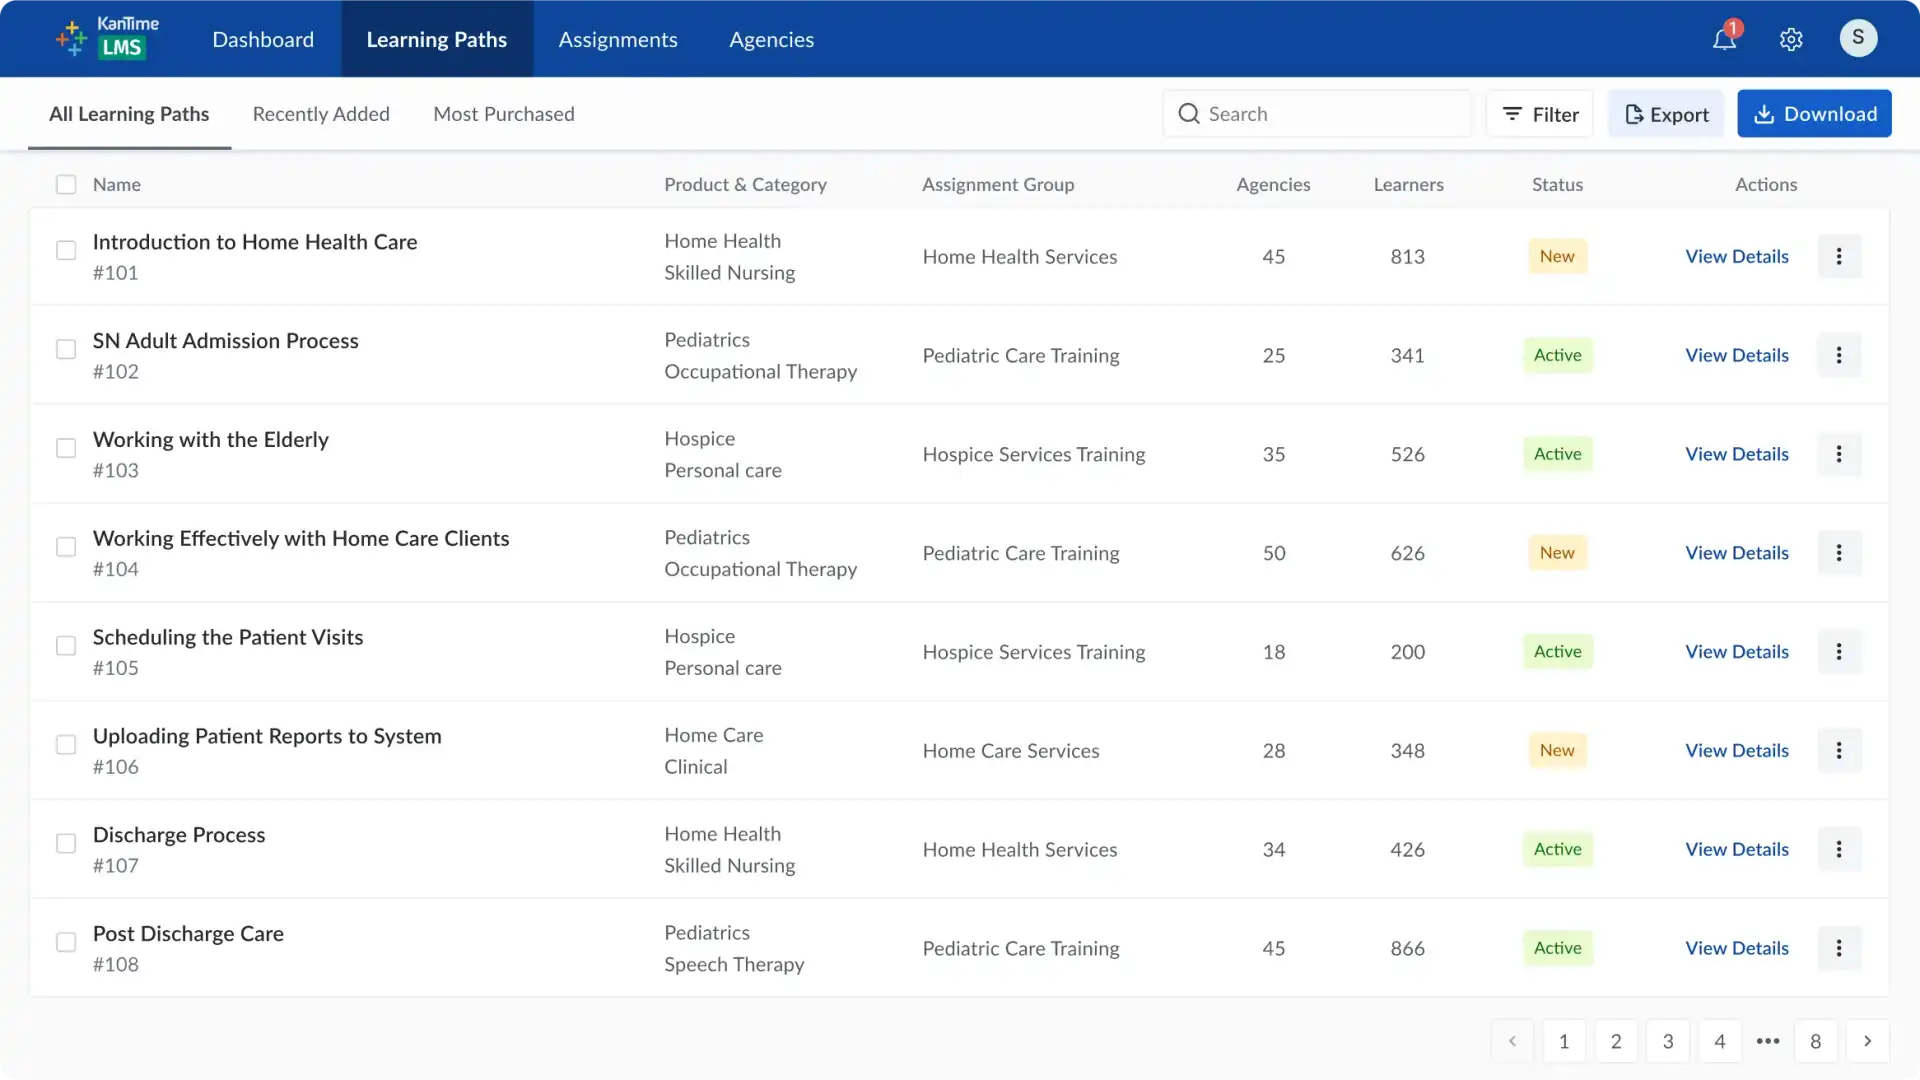The height and width of the screenshot is (1080, 1920).
Task: Go to page 1
Action: point(1564,1041)
